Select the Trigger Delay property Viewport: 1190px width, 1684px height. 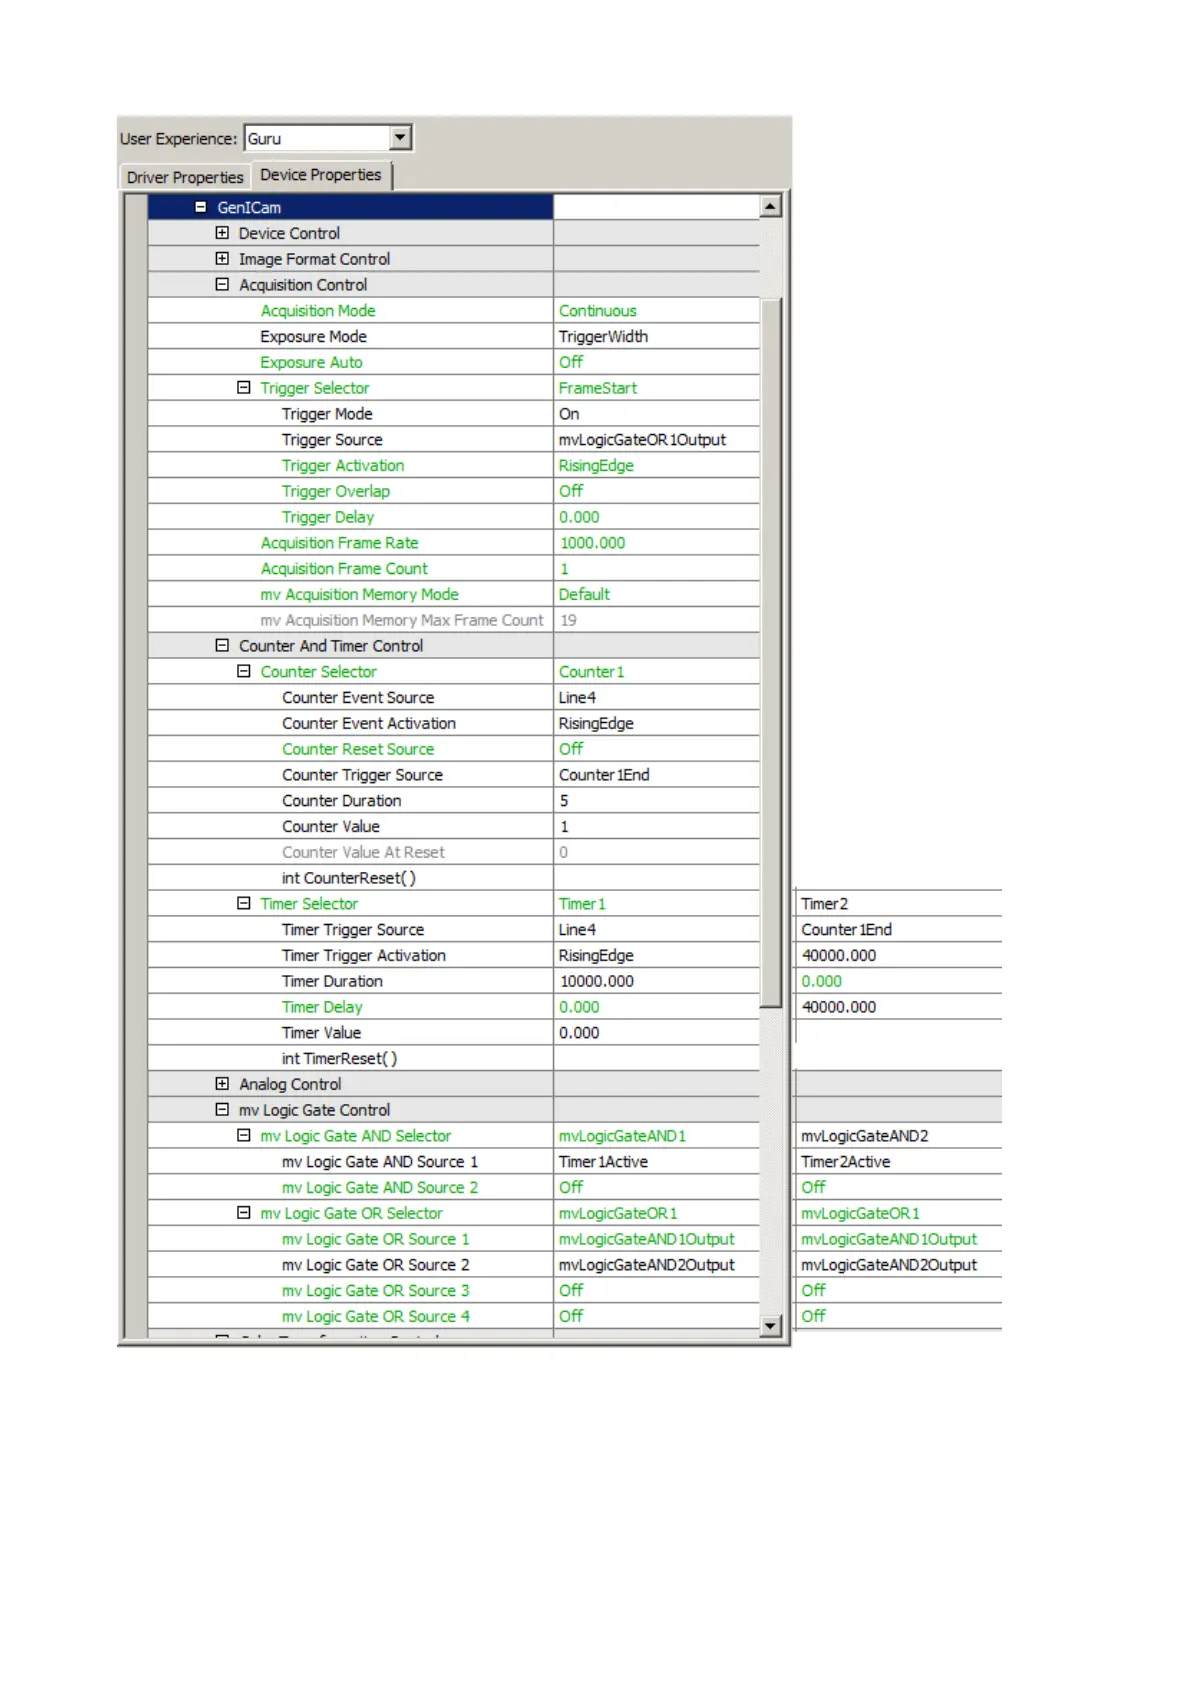(x=328, y=517)
